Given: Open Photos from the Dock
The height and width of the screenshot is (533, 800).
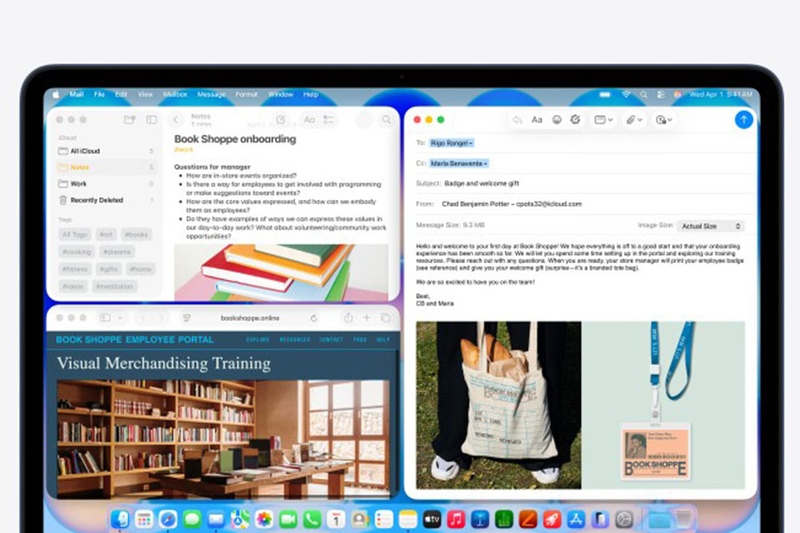Looking at the screenshot, I should click(264, 519).
